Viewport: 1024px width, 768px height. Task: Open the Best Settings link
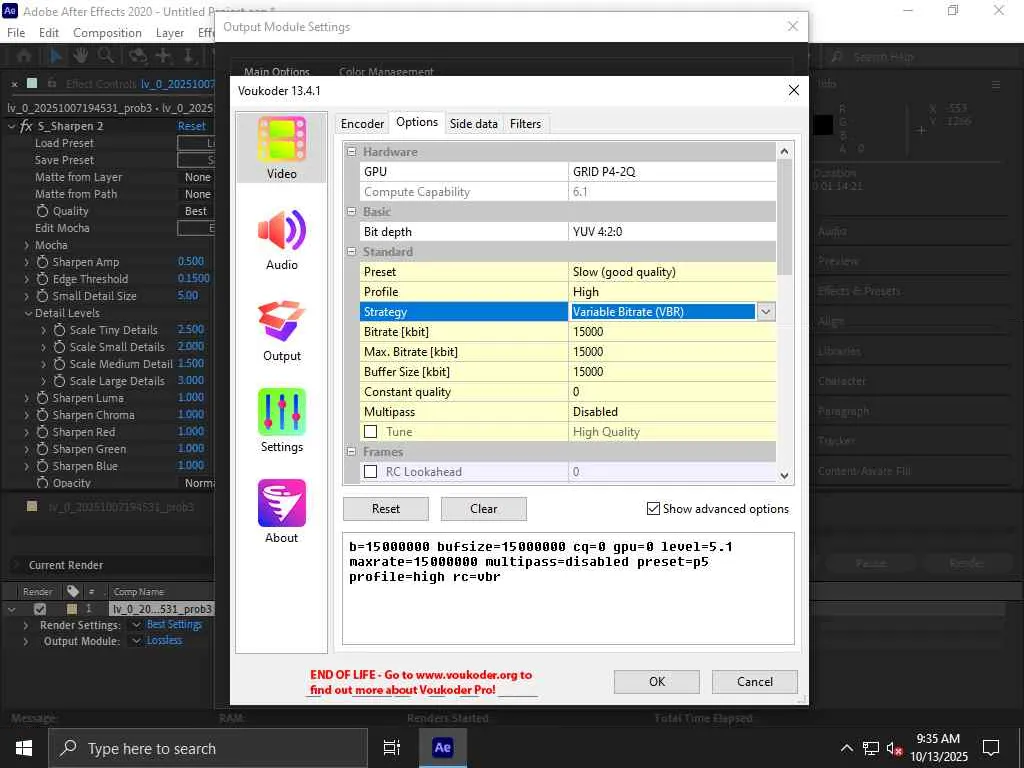174,625
